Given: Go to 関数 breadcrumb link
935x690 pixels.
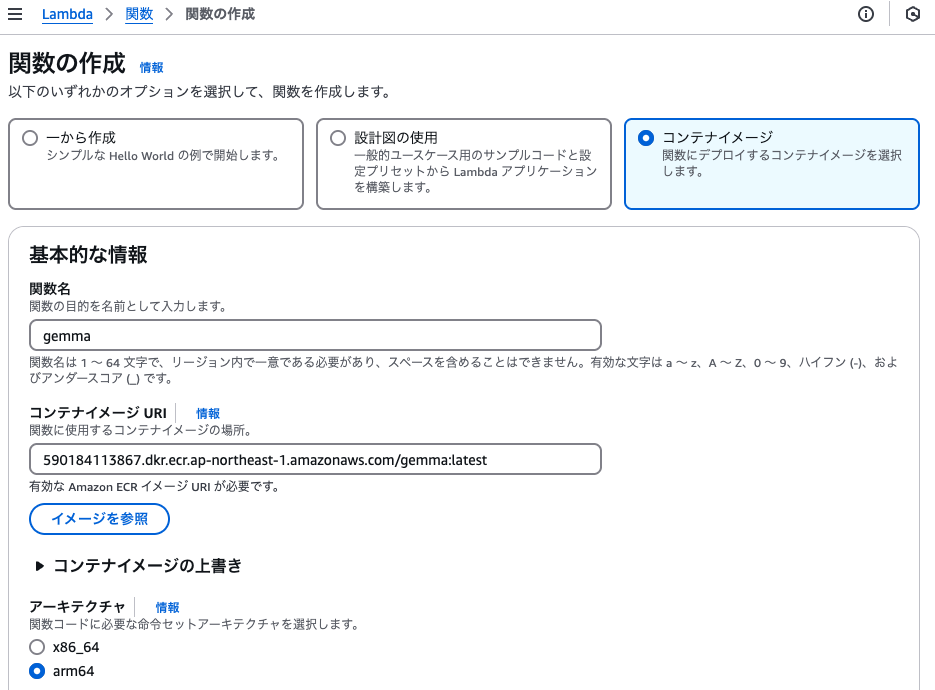Looking at the screenshot, I should point(139,14).
